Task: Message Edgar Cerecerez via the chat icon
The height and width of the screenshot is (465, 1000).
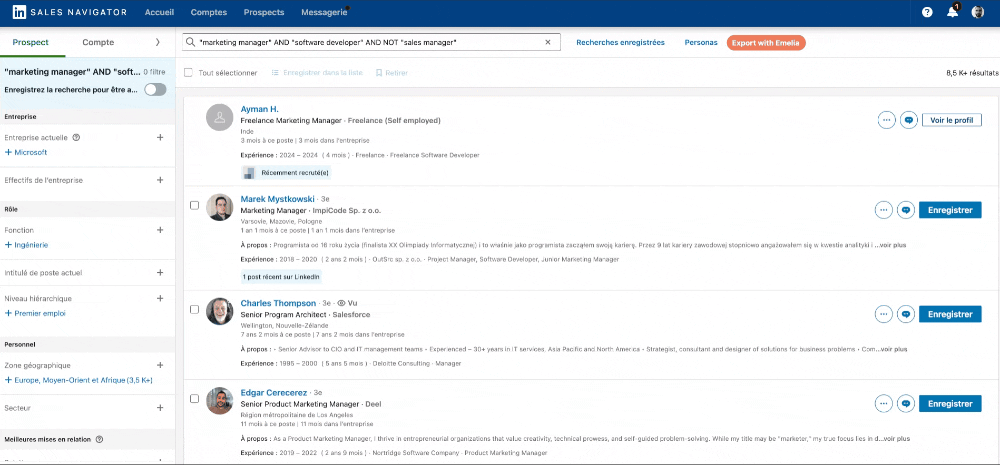Action: [906, 404]
